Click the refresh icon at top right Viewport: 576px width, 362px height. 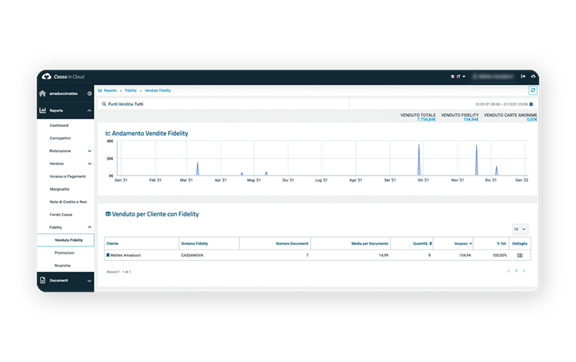(x=533, y=90)
